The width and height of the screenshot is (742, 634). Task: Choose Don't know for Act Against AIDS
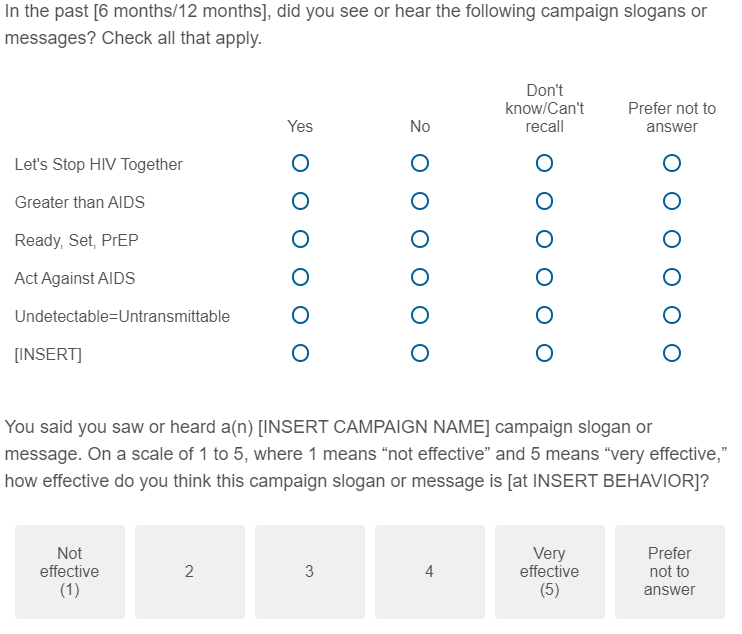pos(544,277)
